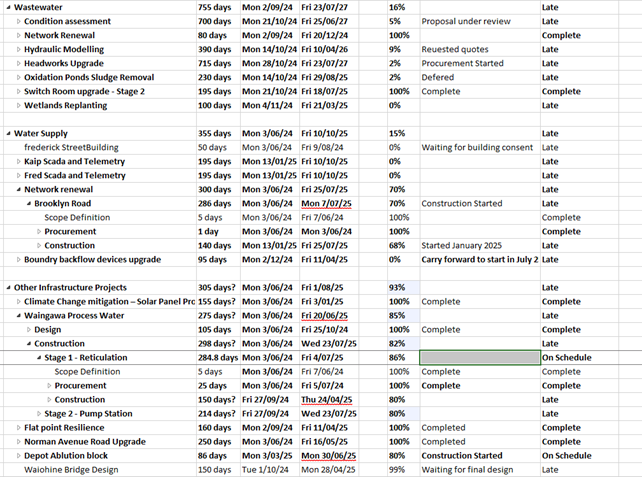This screenshot has height=477, width=642.
Task: Collapse the Water Supply summary task
Action: coord(9,133)
